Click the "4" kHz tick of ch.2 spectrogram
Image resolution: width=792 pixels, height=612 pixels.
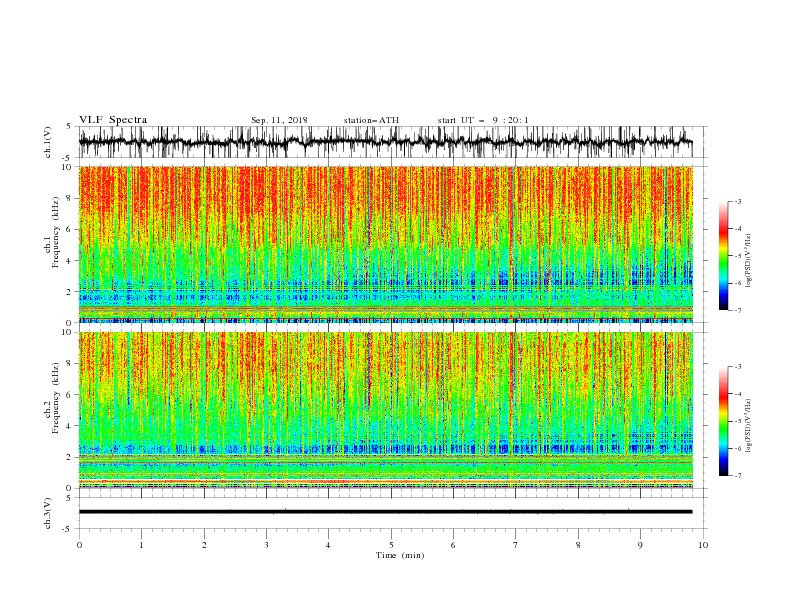70,426
